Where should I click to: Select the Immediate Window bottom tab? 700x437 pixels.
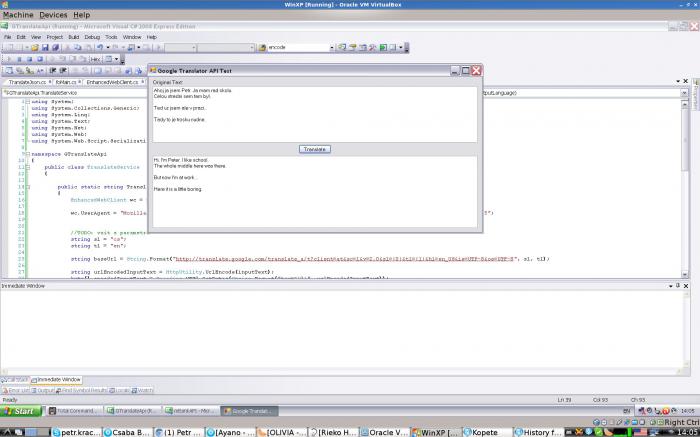(56, 380)
